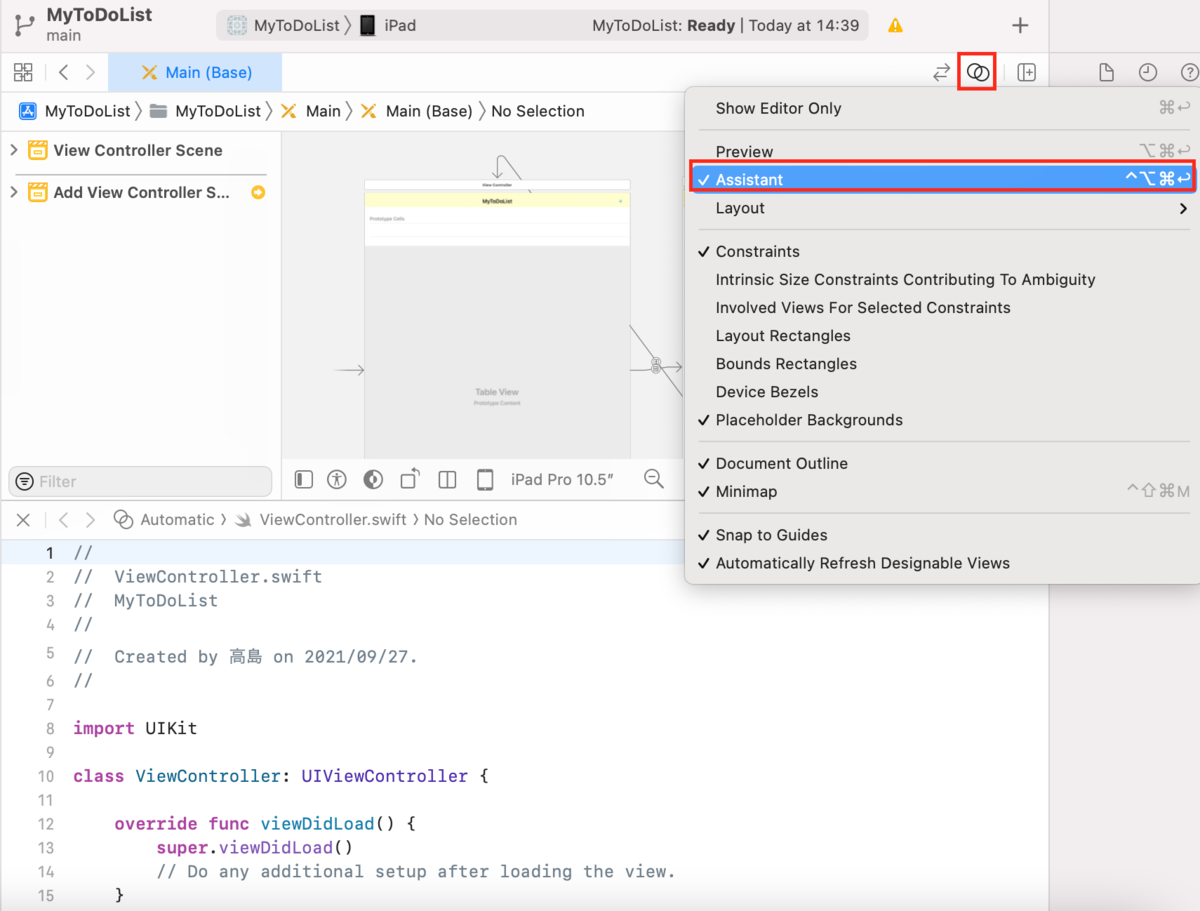Show the Quick Help inspector
The height and width of the screenshot is (911, 1200).
(x=1189, y=72)
